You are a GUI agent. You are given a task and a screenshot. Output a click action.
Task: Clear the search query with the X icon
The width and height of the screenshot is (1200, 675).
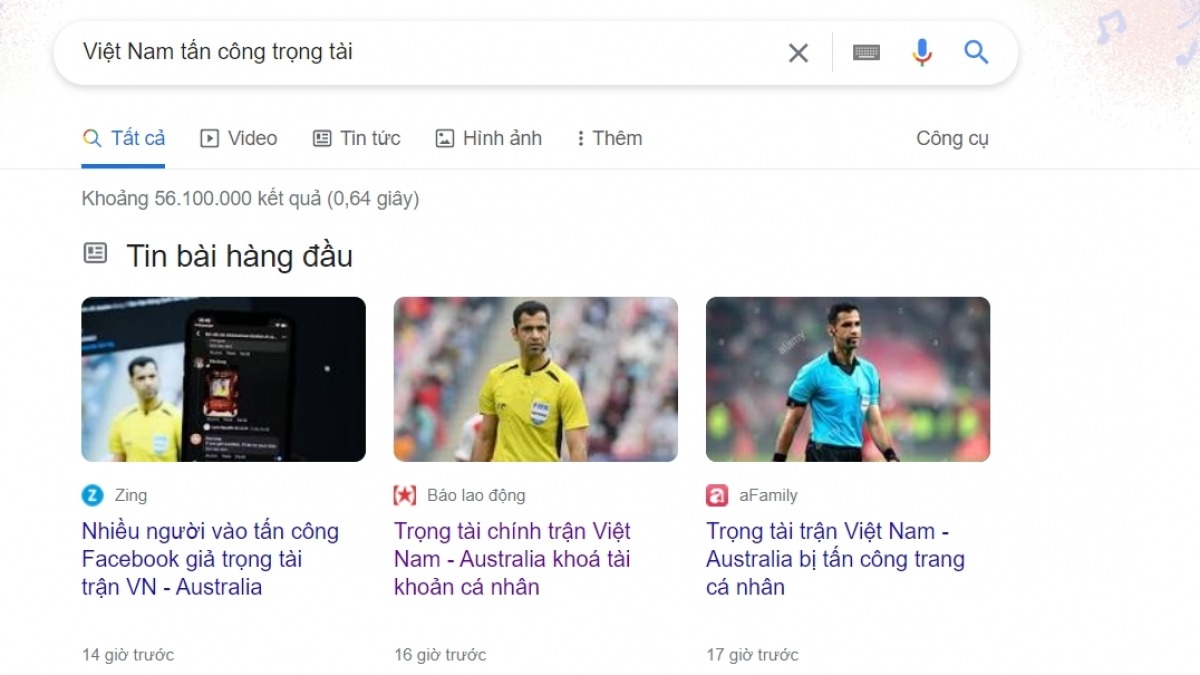[798, 53]
